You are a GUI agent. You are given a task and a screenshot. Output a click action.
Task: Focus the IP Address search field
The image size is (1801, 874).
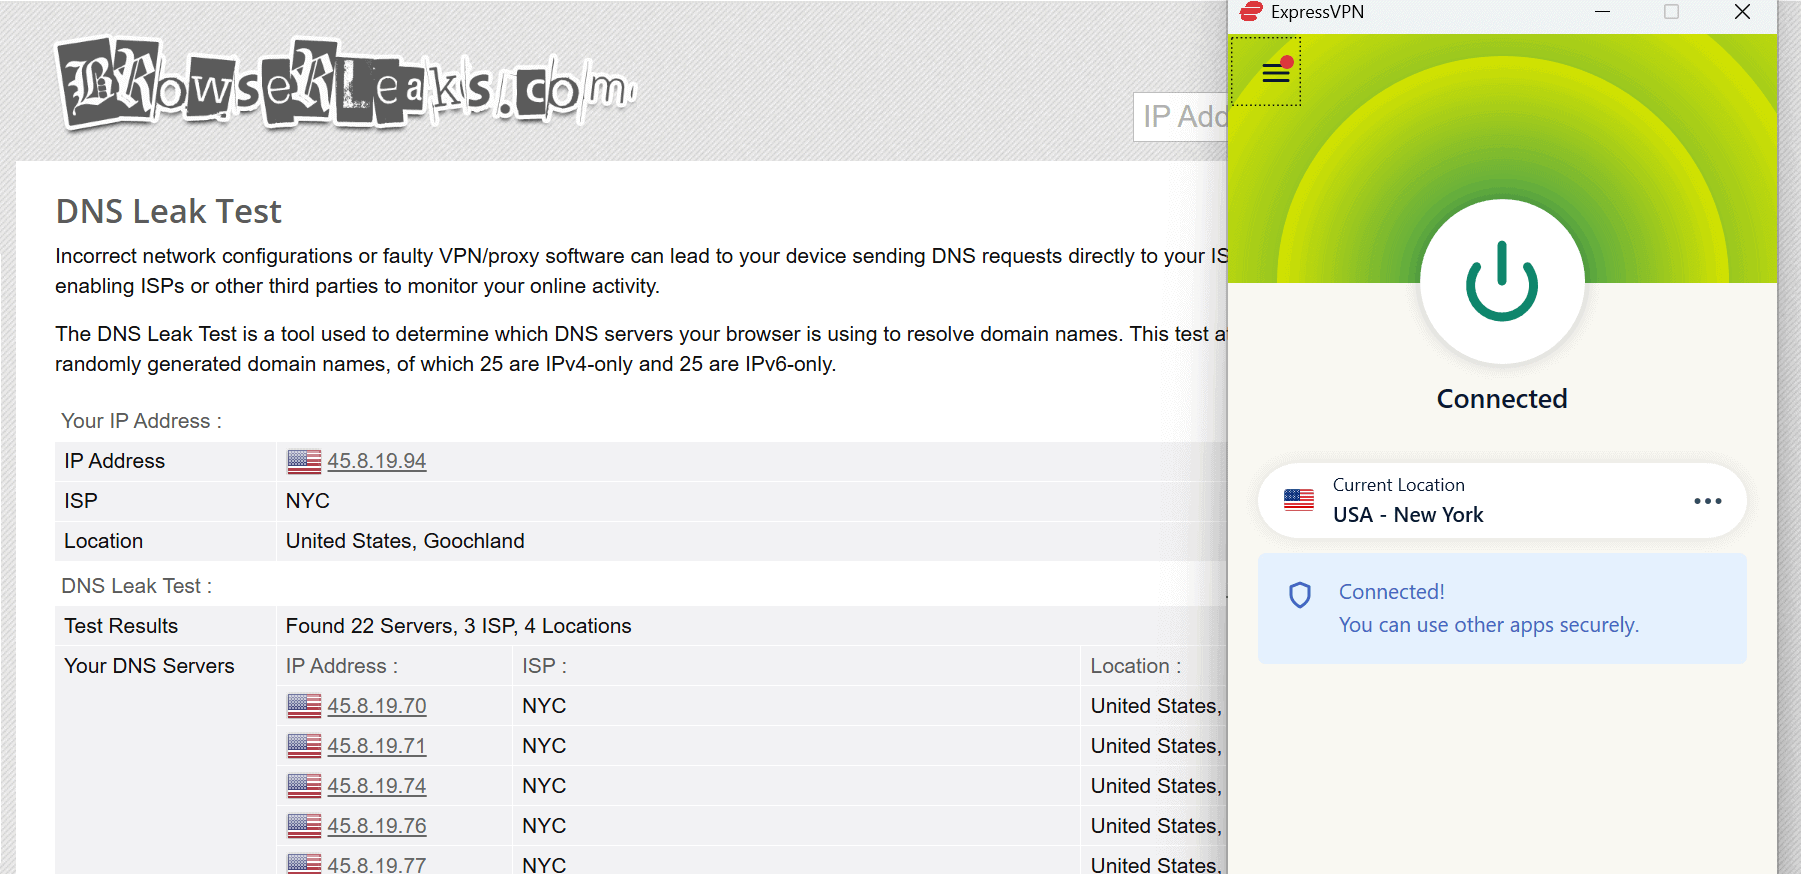(1180, 117)
